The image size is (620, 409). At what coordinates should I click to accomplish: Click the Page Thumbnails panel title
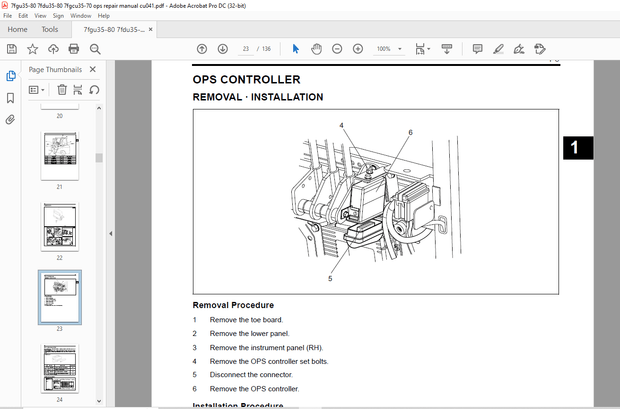(x=55, y=70)
